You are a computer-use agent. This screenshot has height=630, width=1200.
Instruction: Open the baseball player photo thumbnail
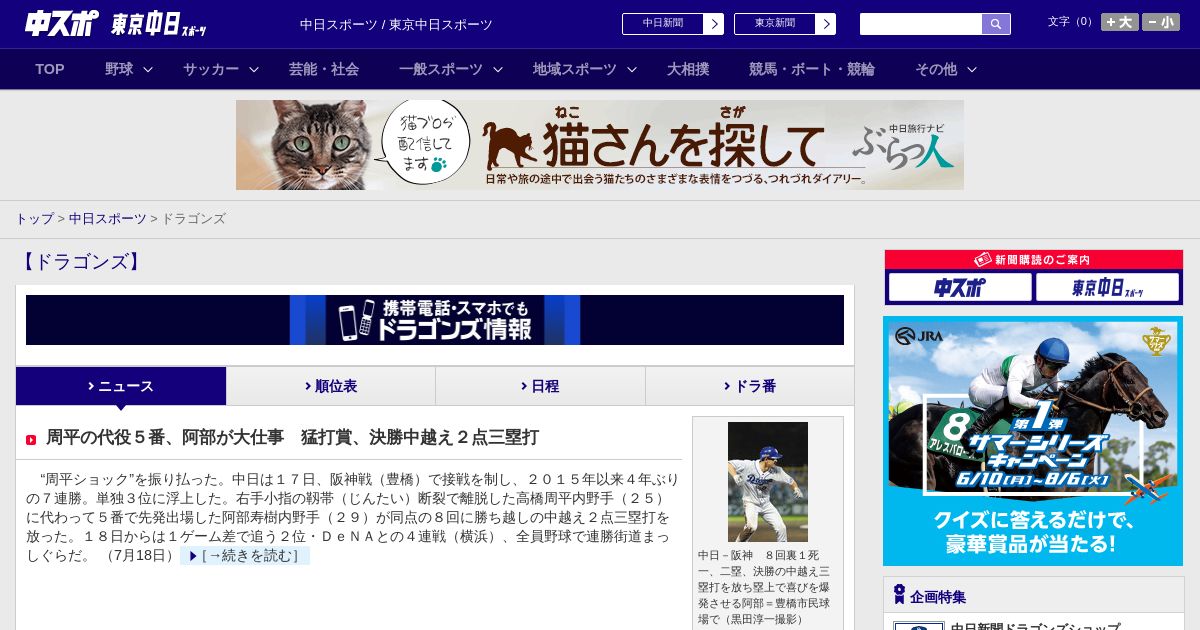(768, 482)
